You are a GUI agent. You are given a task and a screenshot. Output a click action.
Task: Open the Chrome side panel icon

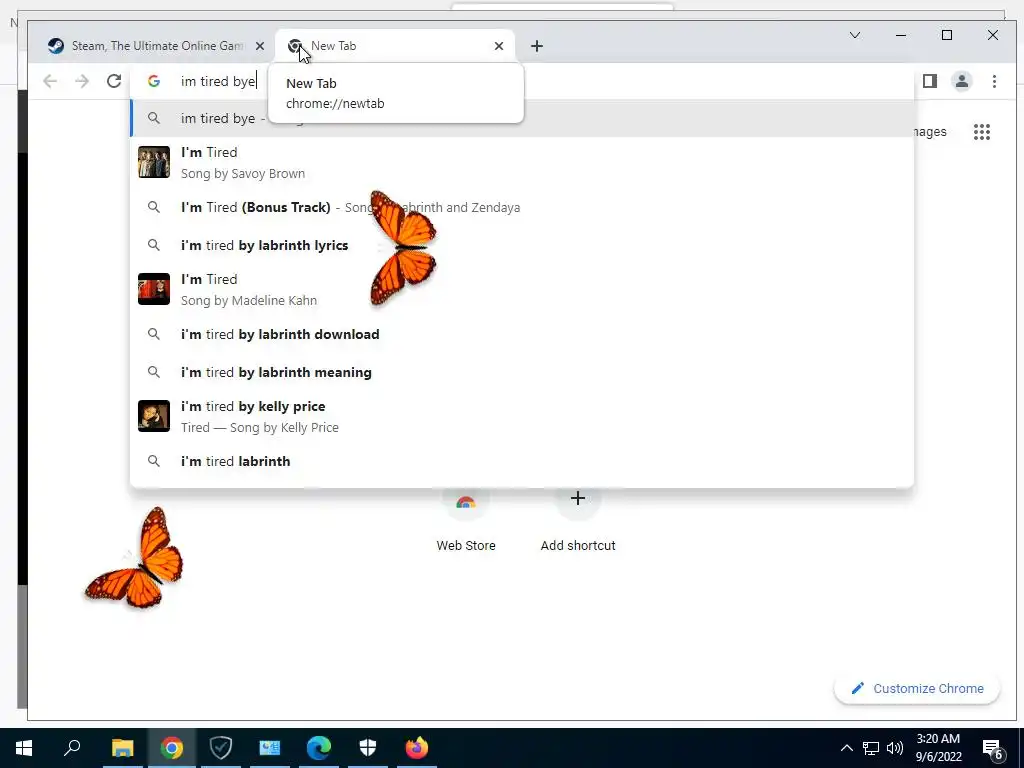[x=929, y=81]
